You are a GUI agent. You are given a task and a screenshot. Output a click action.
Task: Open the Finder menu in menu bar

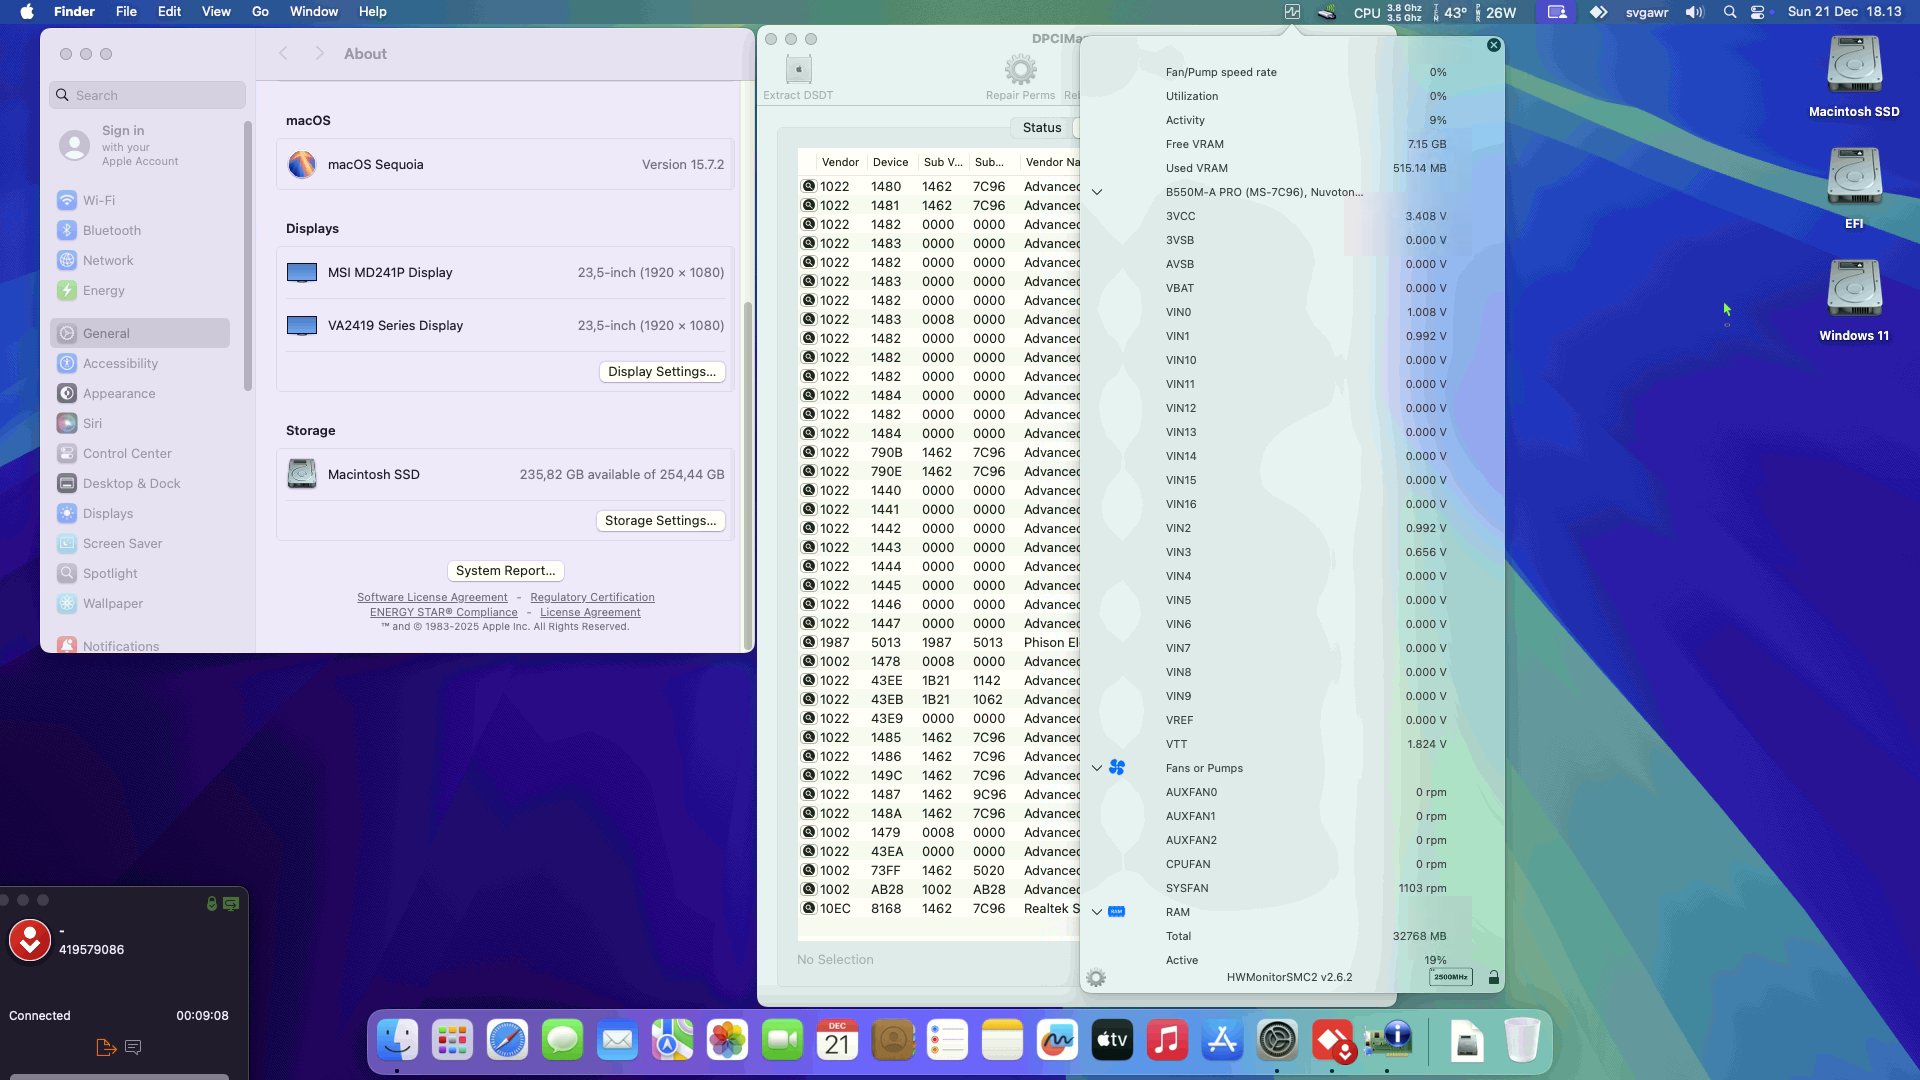point(74,12)
